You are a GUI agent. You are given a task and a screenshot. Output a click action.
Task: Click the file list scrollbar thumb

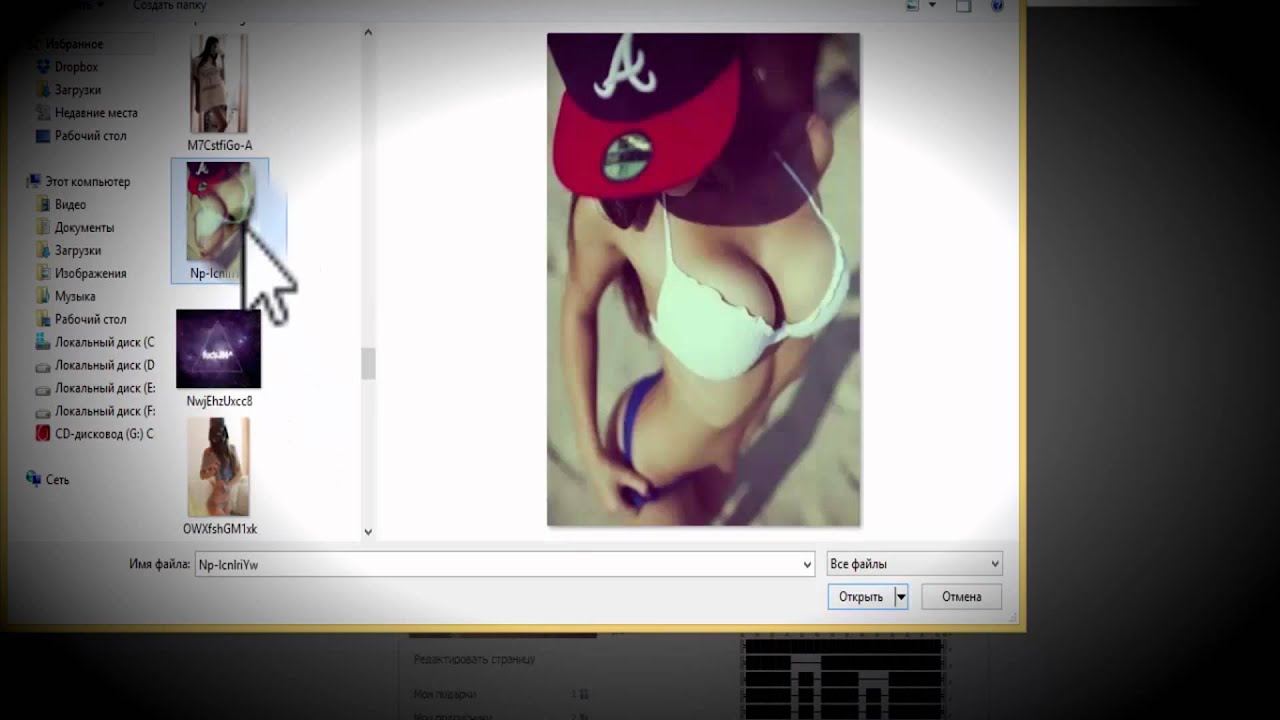[x=368, y=364]
